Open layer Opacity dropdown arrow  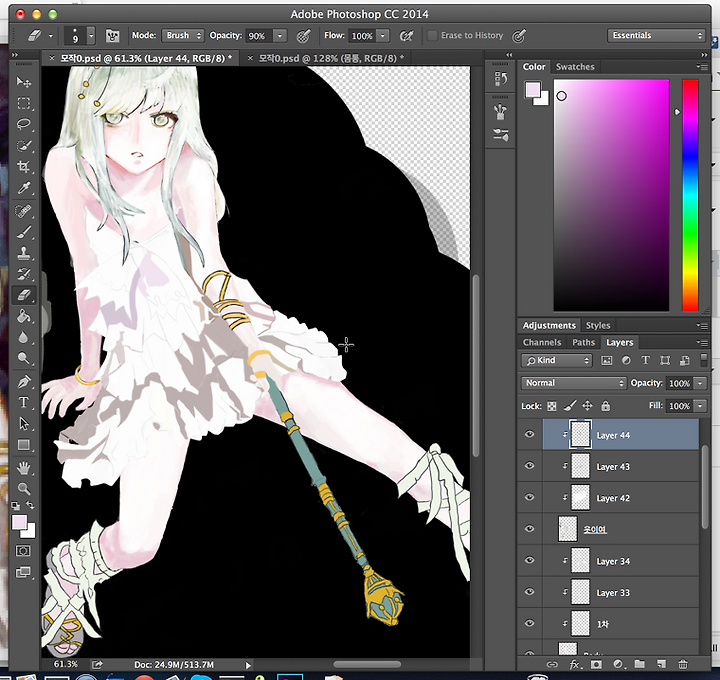tap(700, 383)
